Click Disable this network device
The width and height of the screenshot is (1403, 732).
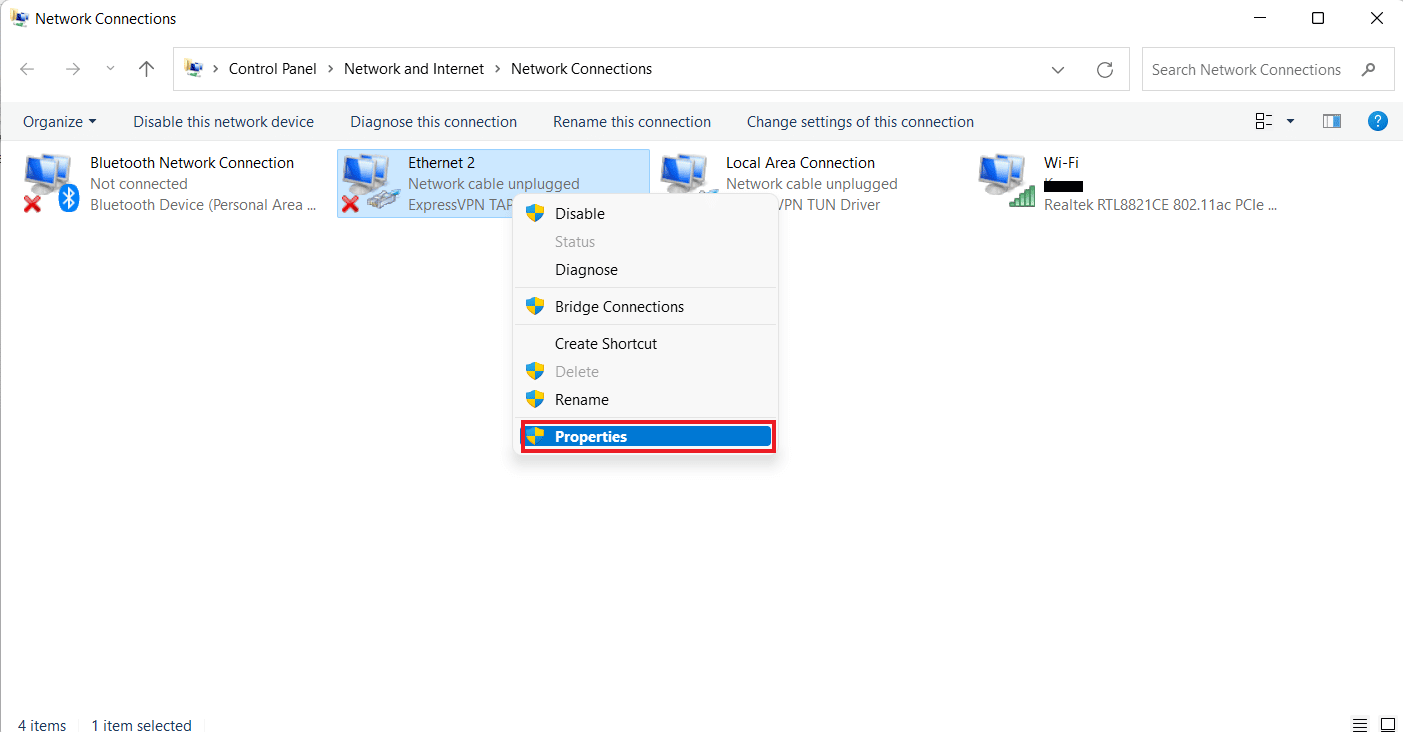[x=223, y=121]
